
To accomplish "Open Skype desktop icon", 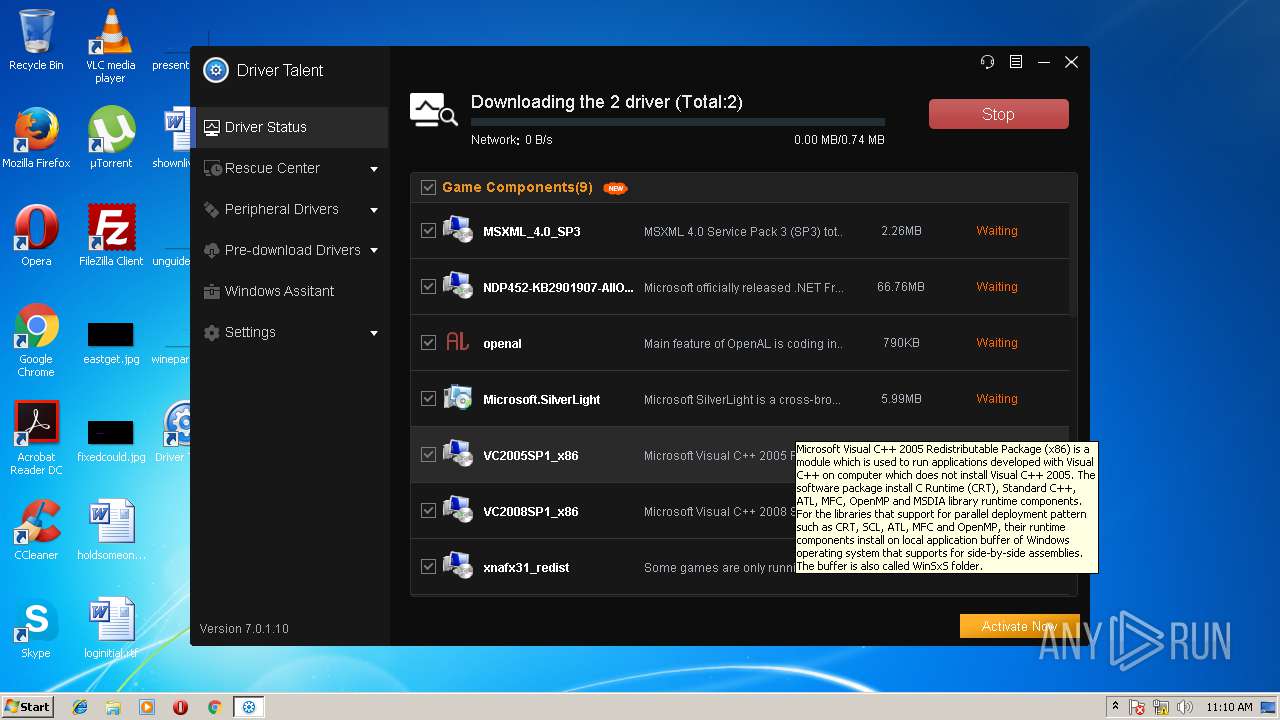I will click(36, 628).
